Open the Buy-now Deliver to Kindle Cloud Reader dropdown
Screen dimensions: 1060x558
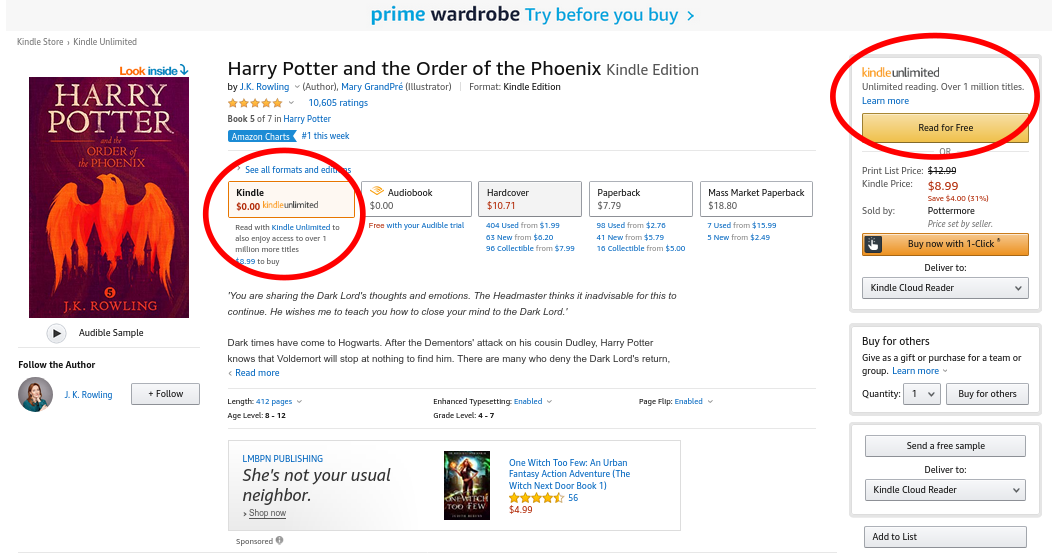(x=945, y=288)
